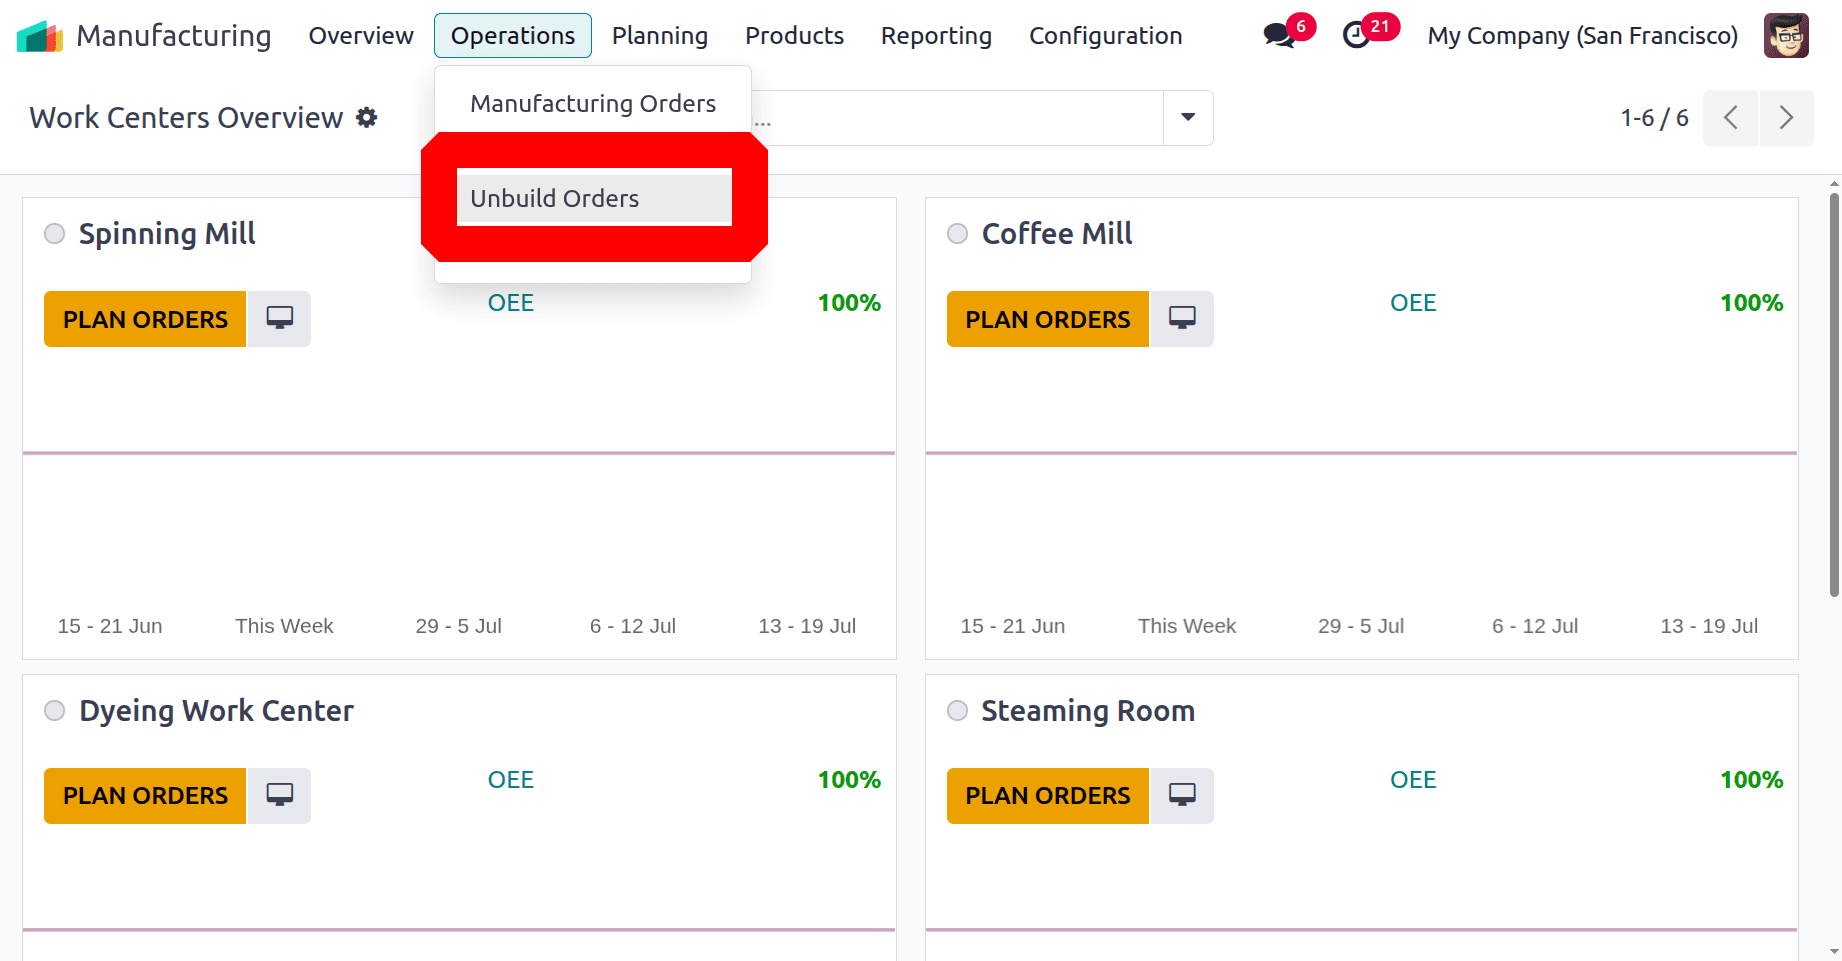Image resolution: width=1842 pixels, height=961 pixels.
Task: Open the Coffee Mill work center control panel icon
Action: (x=1182, y=319)
